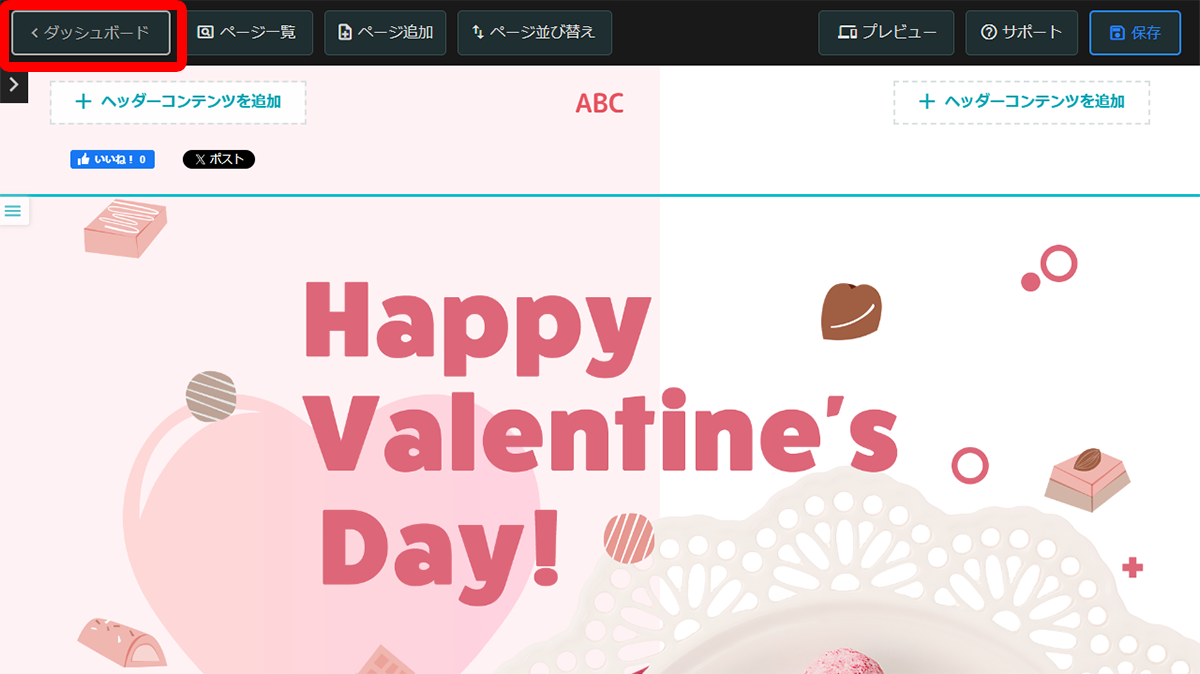Image resolution: width=1200 pixels, height=674 pixels.
Task: Open the ページ一覧 page list
Action: [247, 33]
